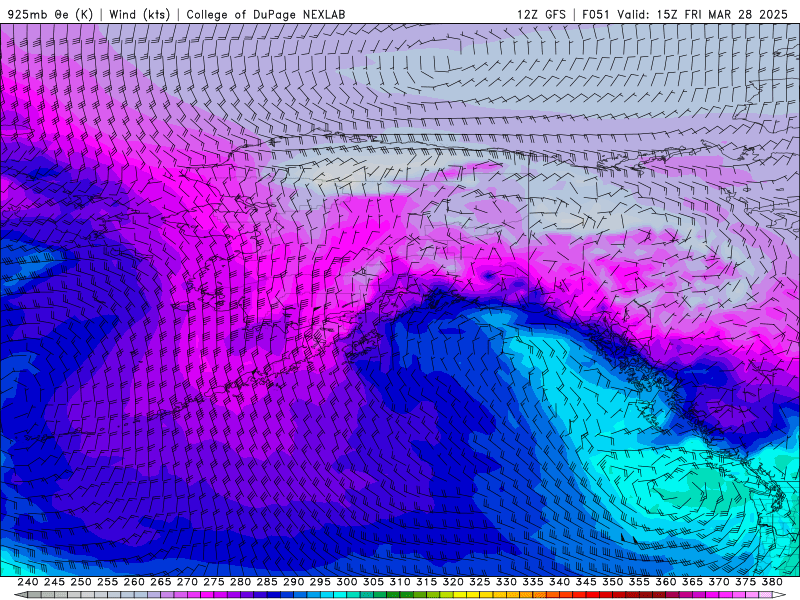The height and width of the screenshot is (600, 800).
Task: Click the 280 colorbar value
Action: coord(240,582)
